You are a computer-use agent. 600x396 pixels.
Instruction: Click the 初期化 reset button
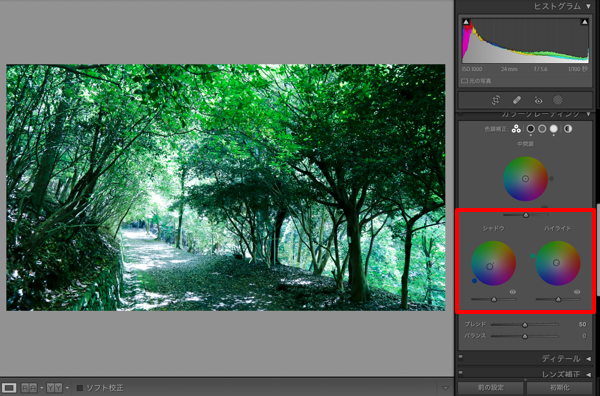[x=559, y=388]
